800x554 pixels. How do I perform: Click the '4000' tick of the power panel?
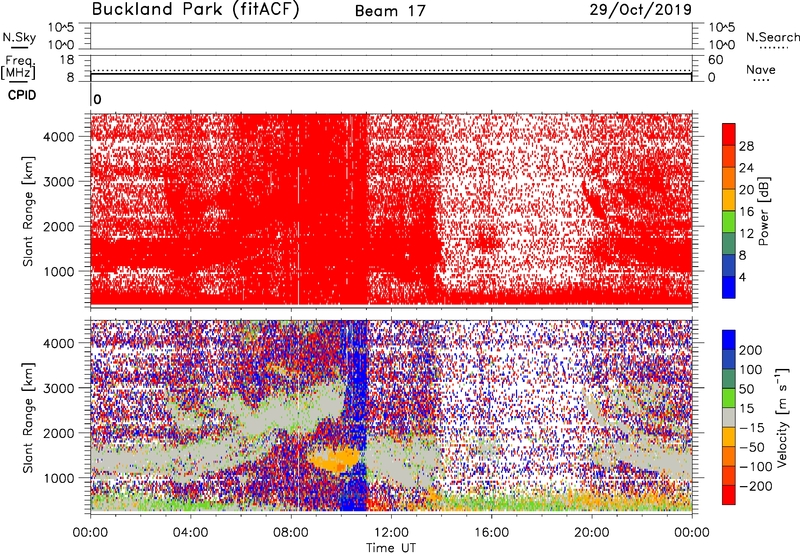click(x=59, y=137)
